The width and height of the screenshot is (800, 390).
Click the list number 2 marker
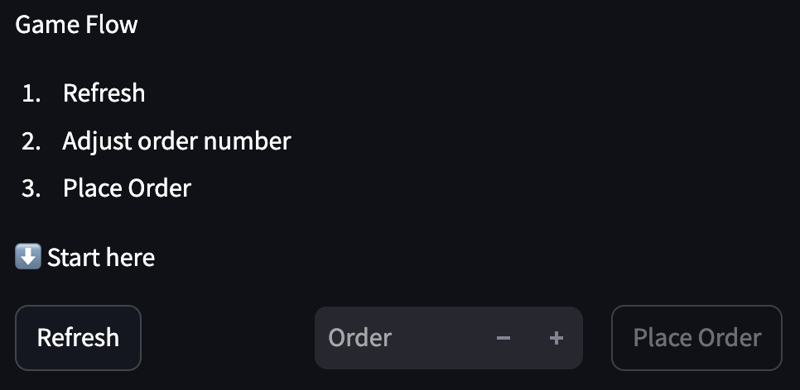point(32,141)
